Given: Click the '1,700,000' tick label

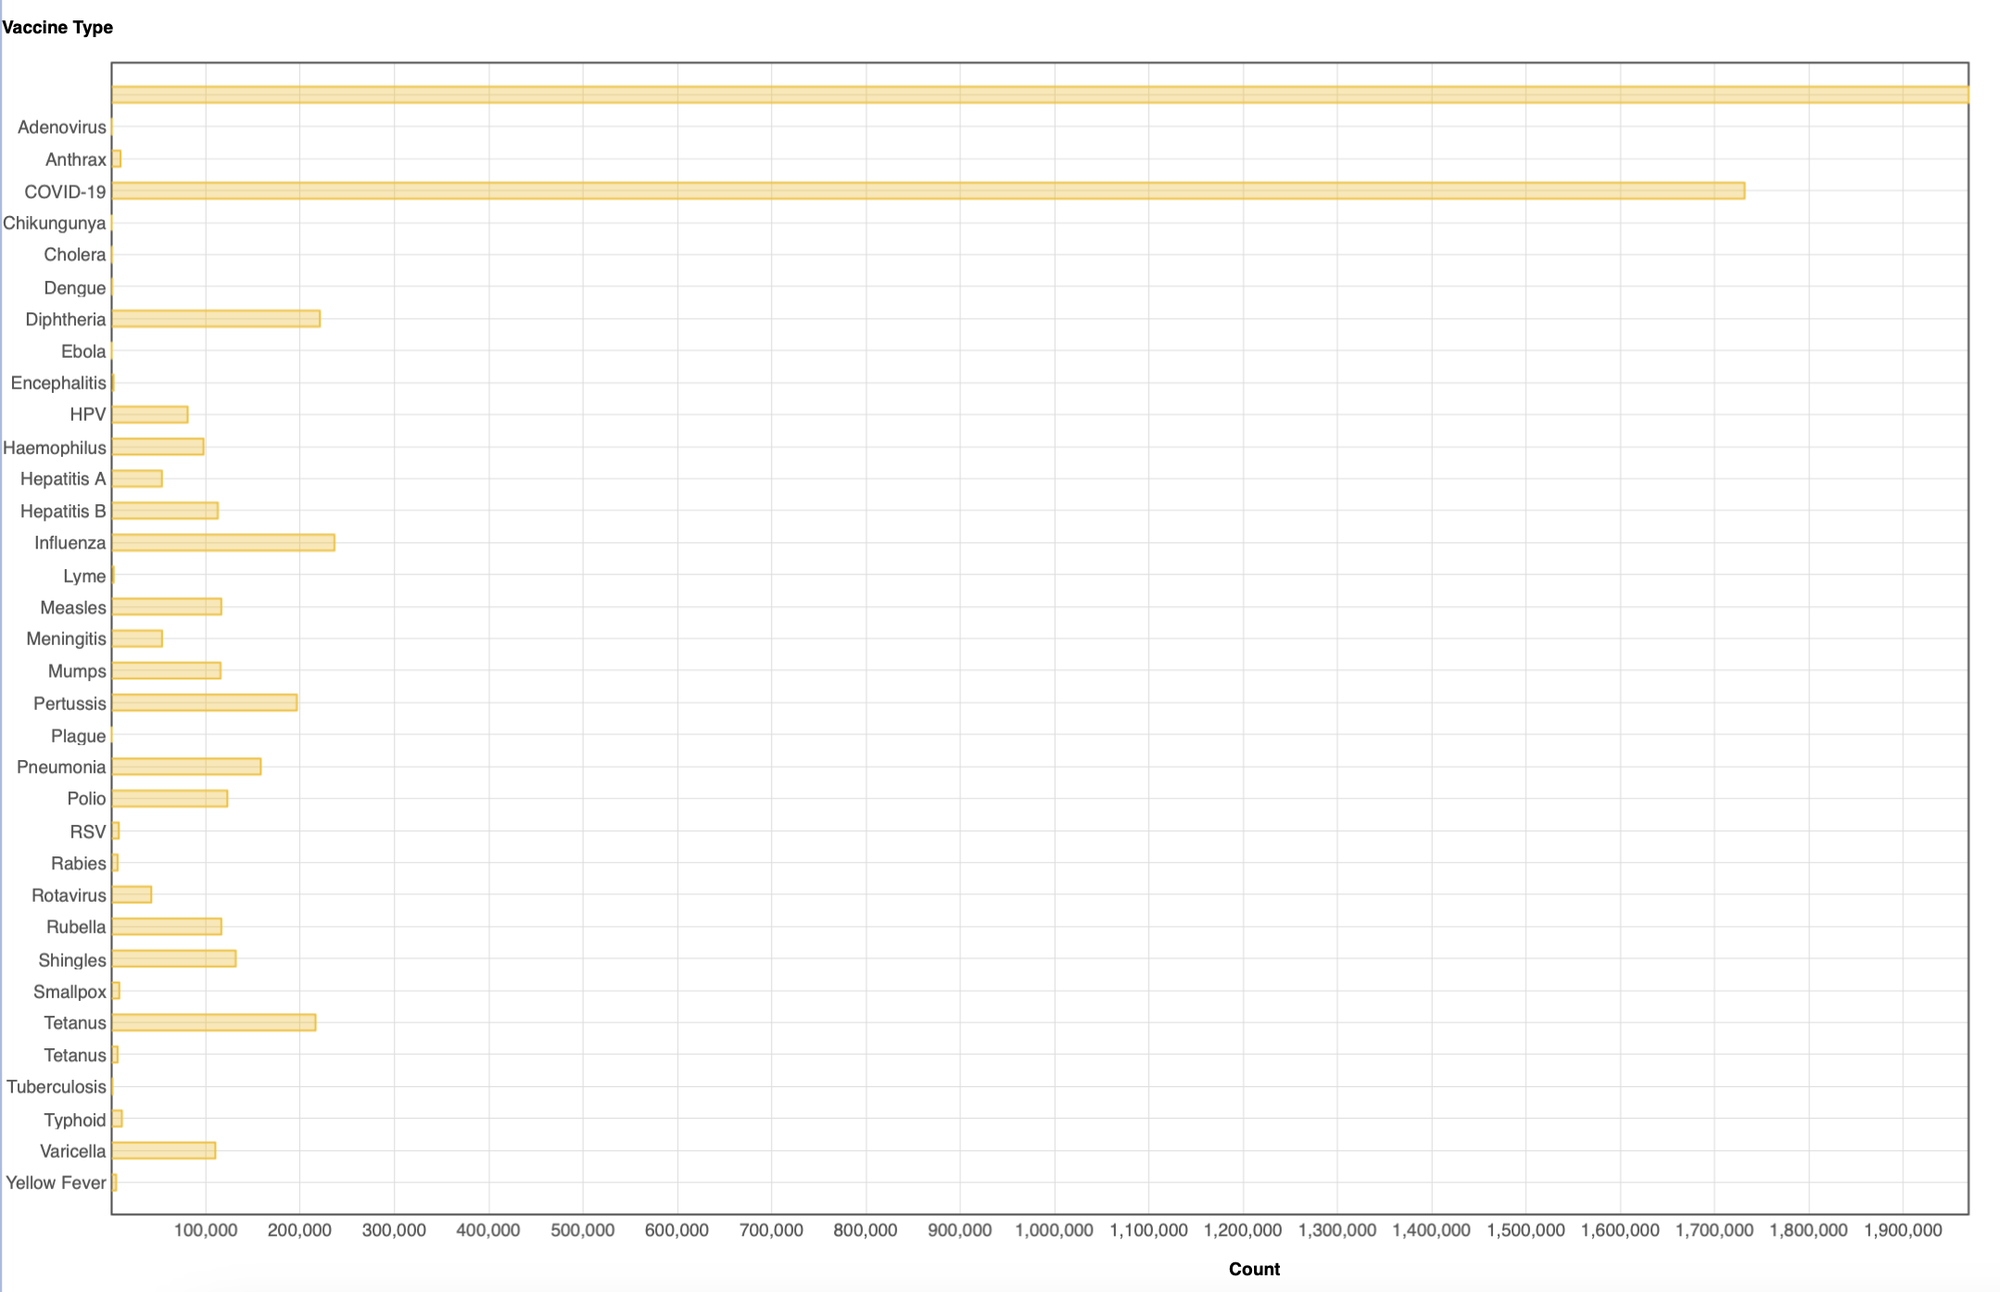Looking at the screenshot, I should (x=1715, y=1230).
